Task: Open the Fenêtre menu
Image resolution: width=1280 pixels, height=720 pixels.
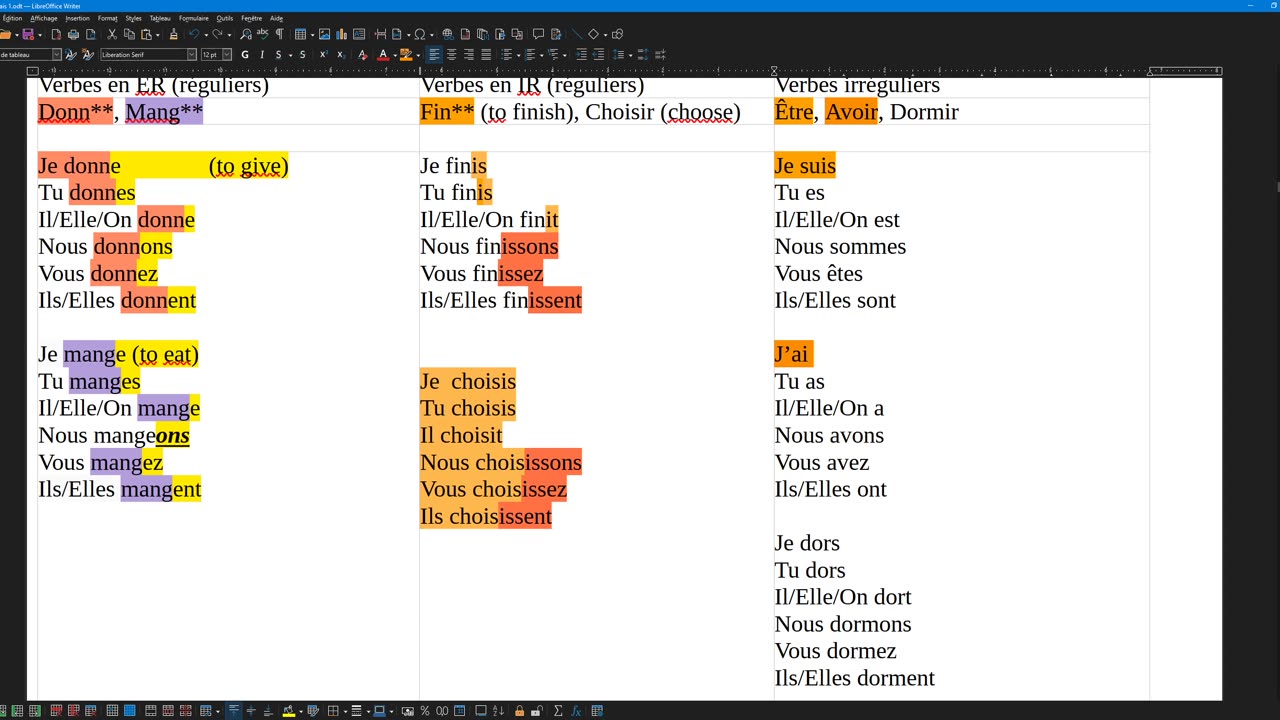Action: click(x=251, y=18)
